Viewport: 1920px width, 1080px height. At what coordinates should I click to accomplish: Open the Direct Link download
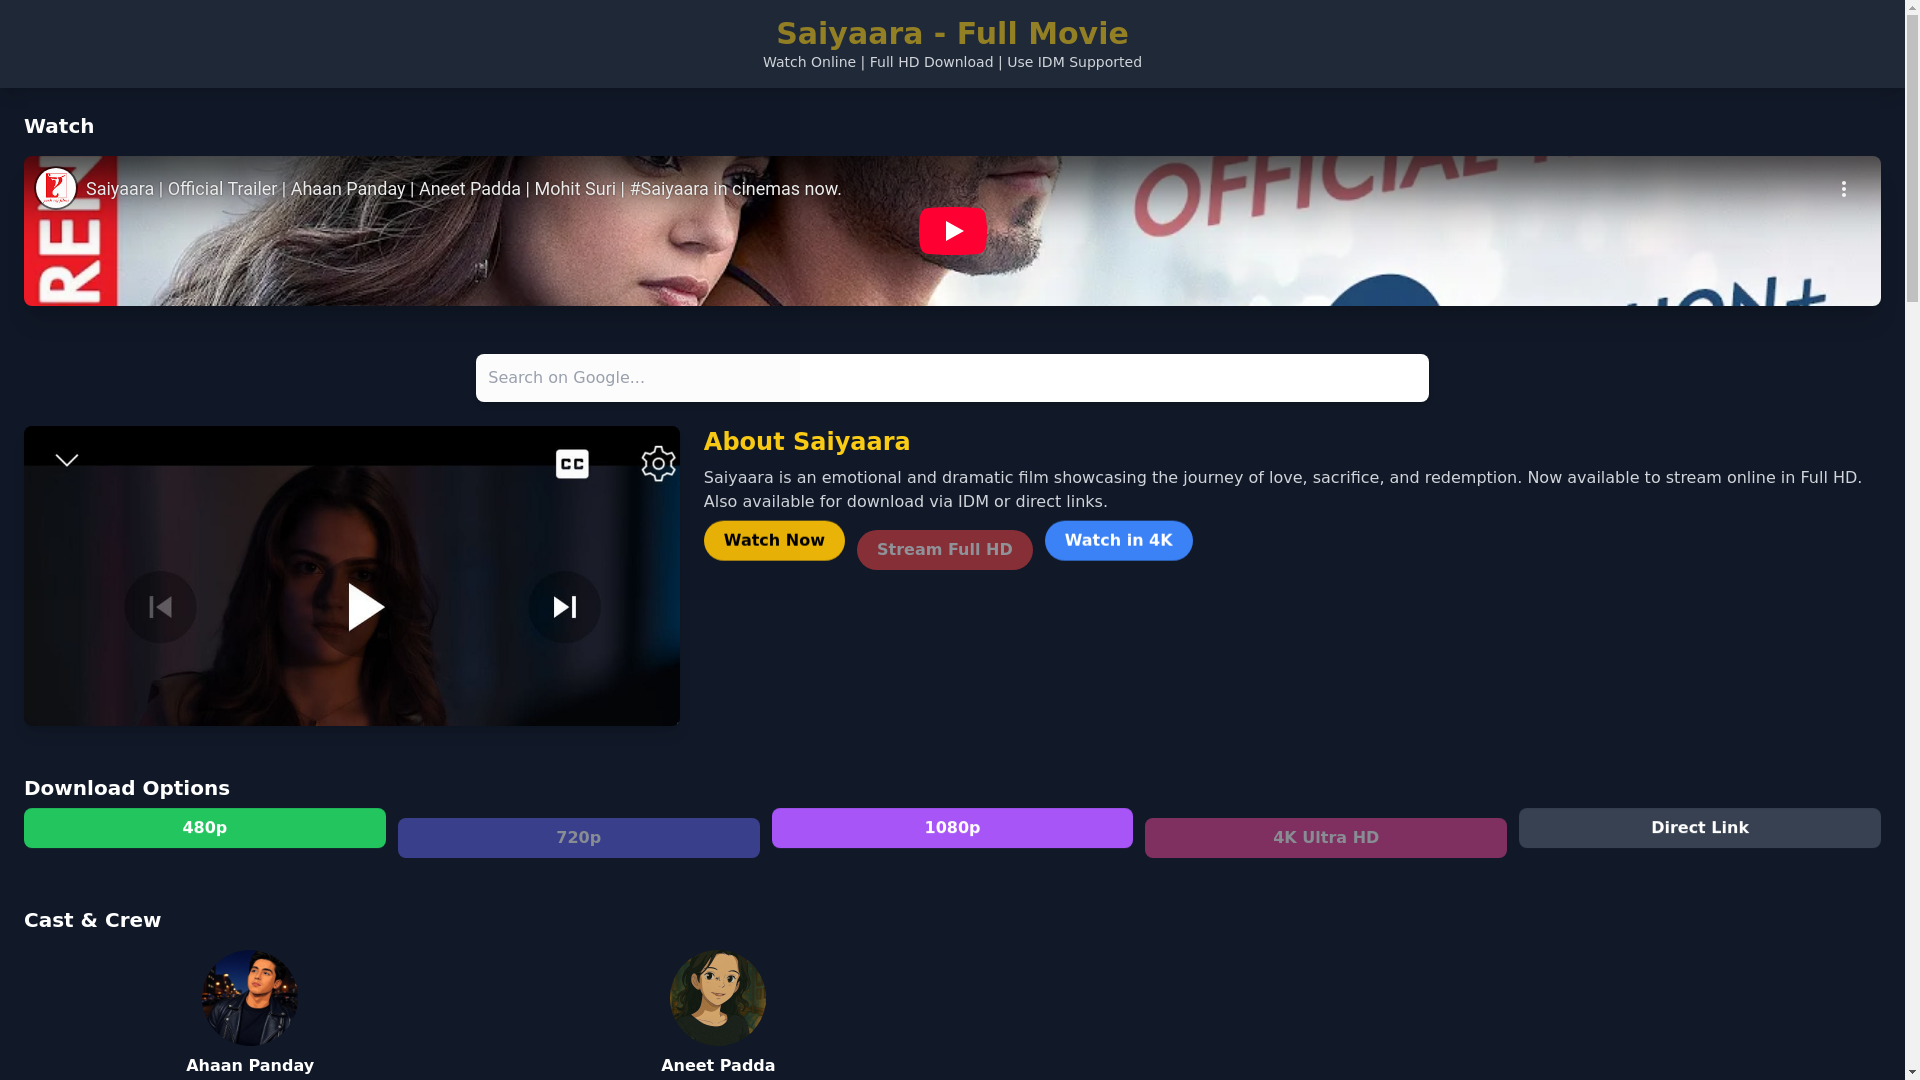[x=1700, y=828]
